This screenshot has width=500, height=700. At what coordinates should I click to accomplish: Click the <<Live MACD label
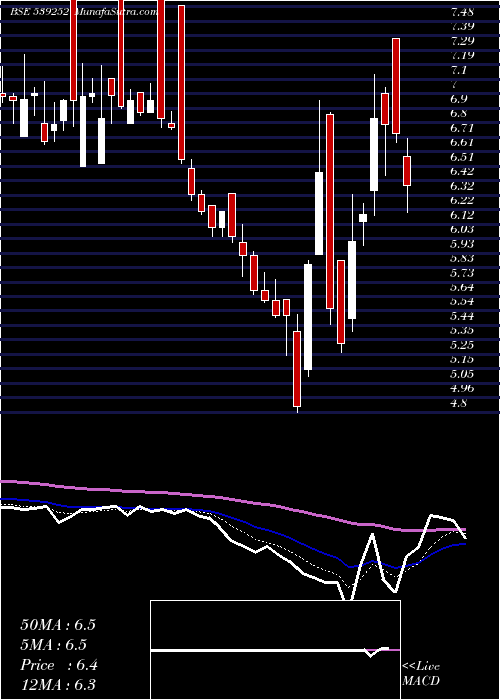pyautogui.click(x=421, y=674)
